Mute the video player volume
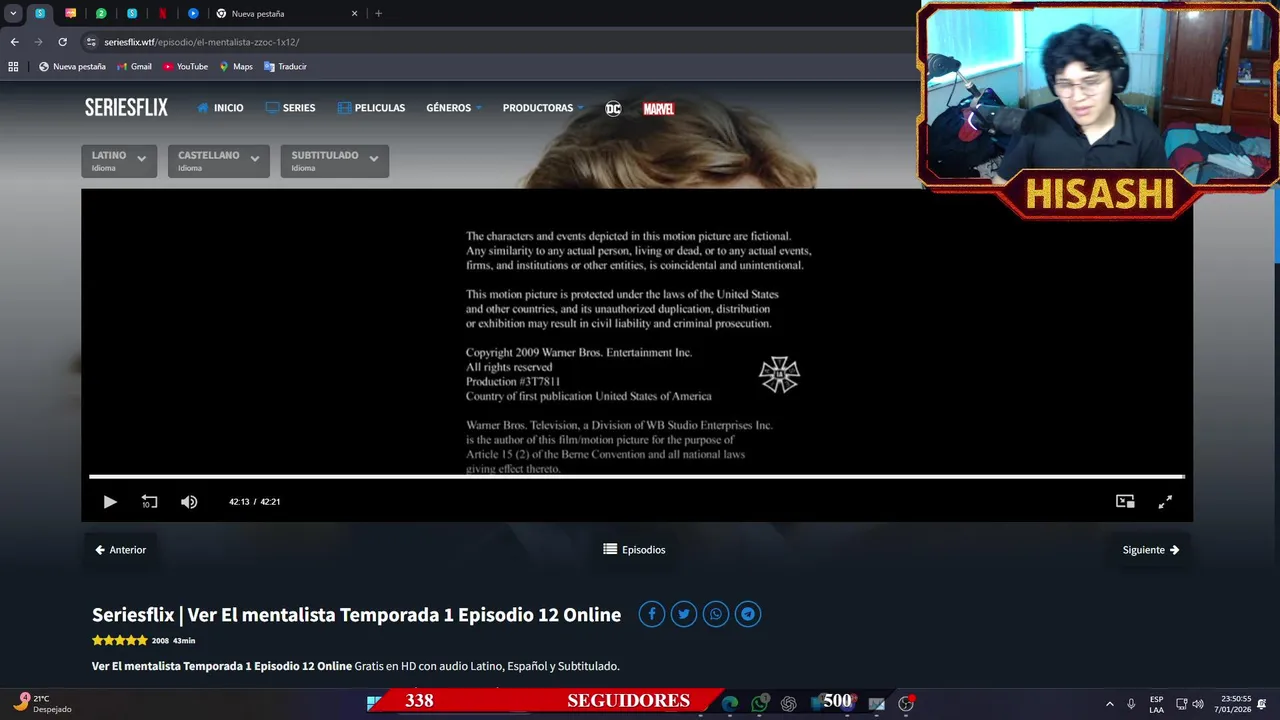1280x720 pixels. tap(189, 502)
